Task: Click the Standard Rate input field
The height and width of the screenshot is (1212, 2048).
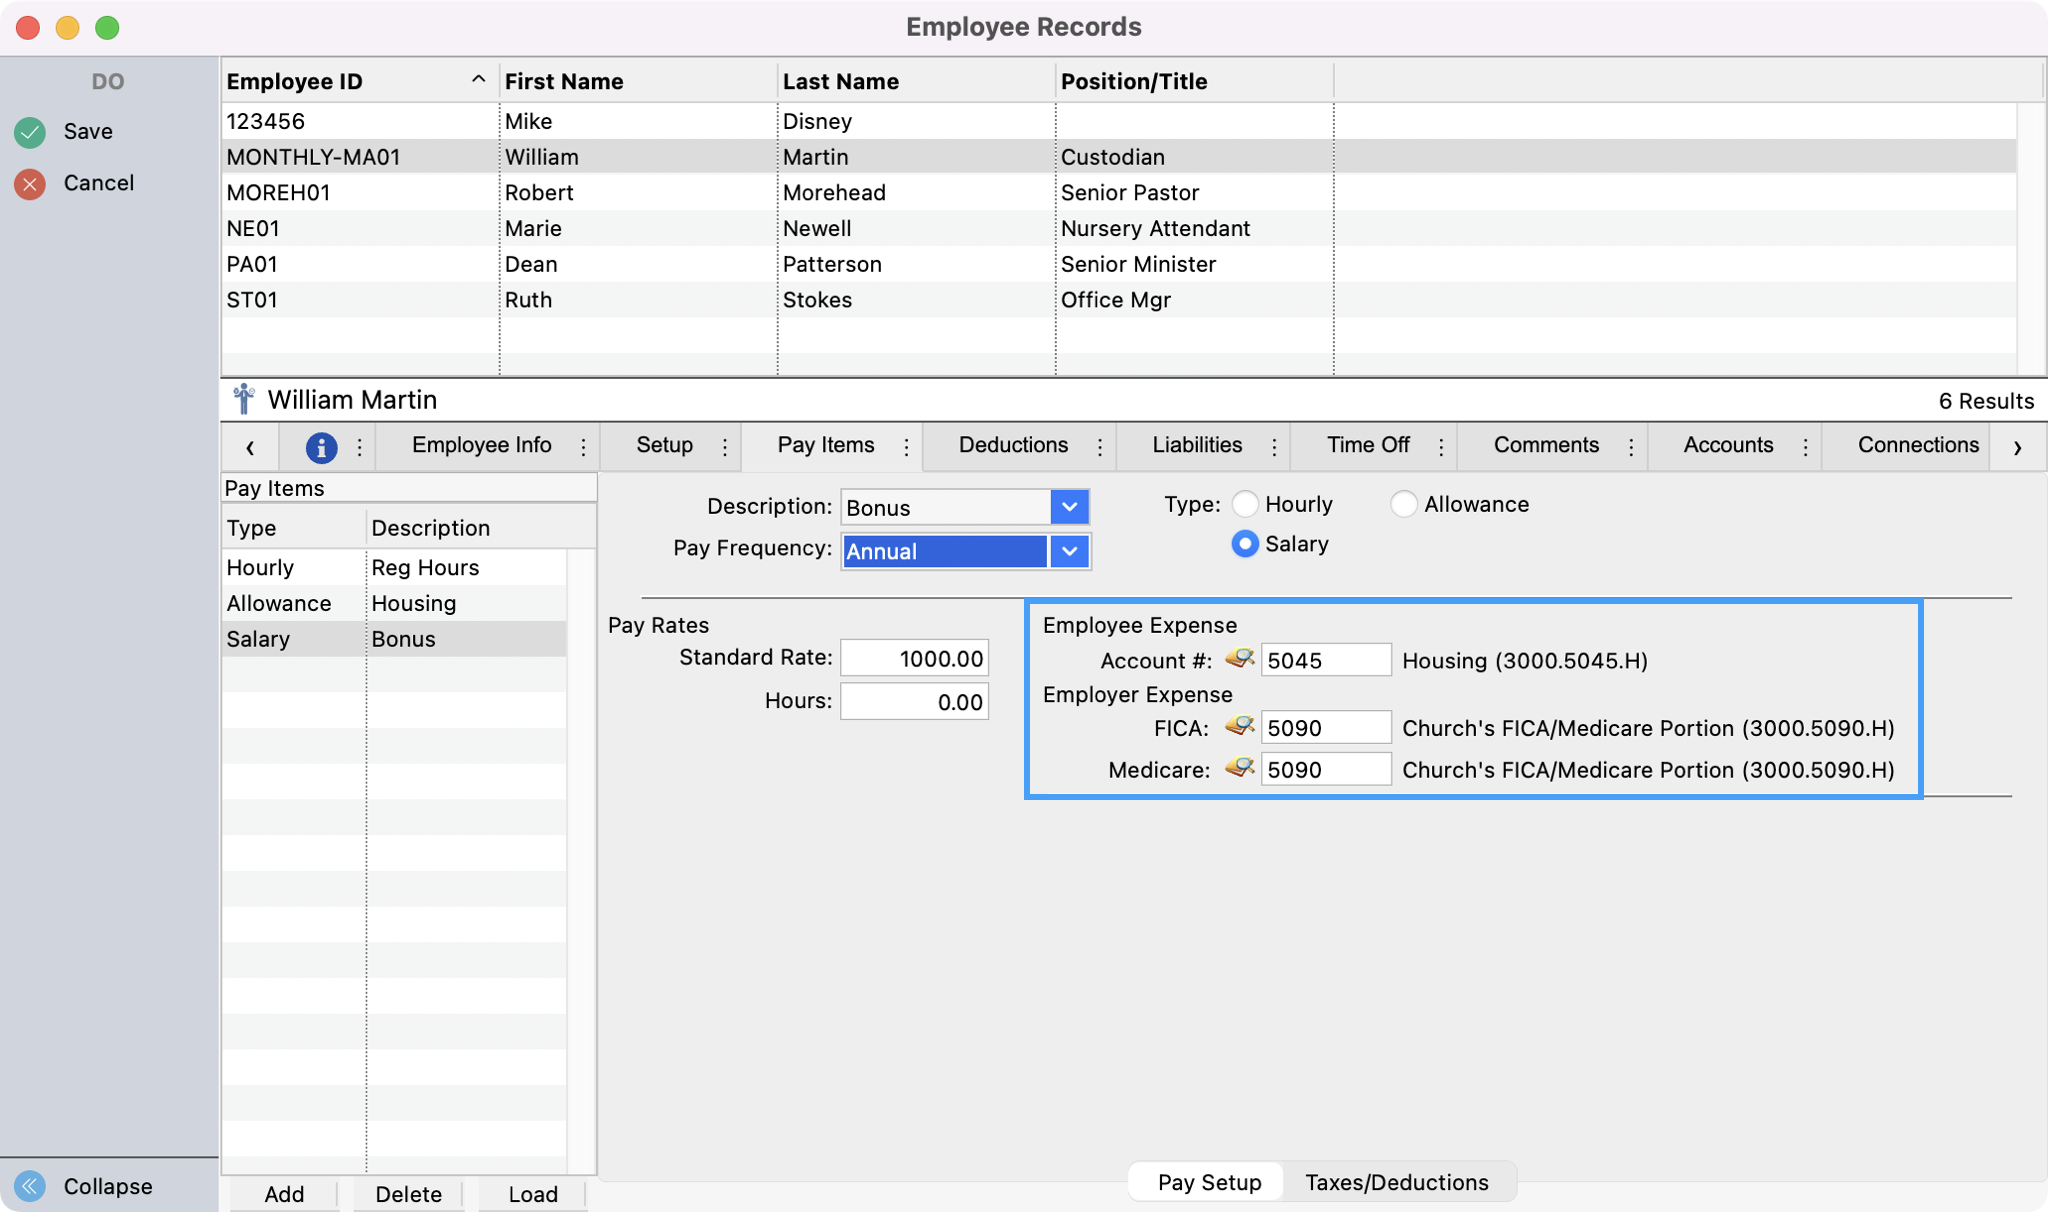Action: 914,659
